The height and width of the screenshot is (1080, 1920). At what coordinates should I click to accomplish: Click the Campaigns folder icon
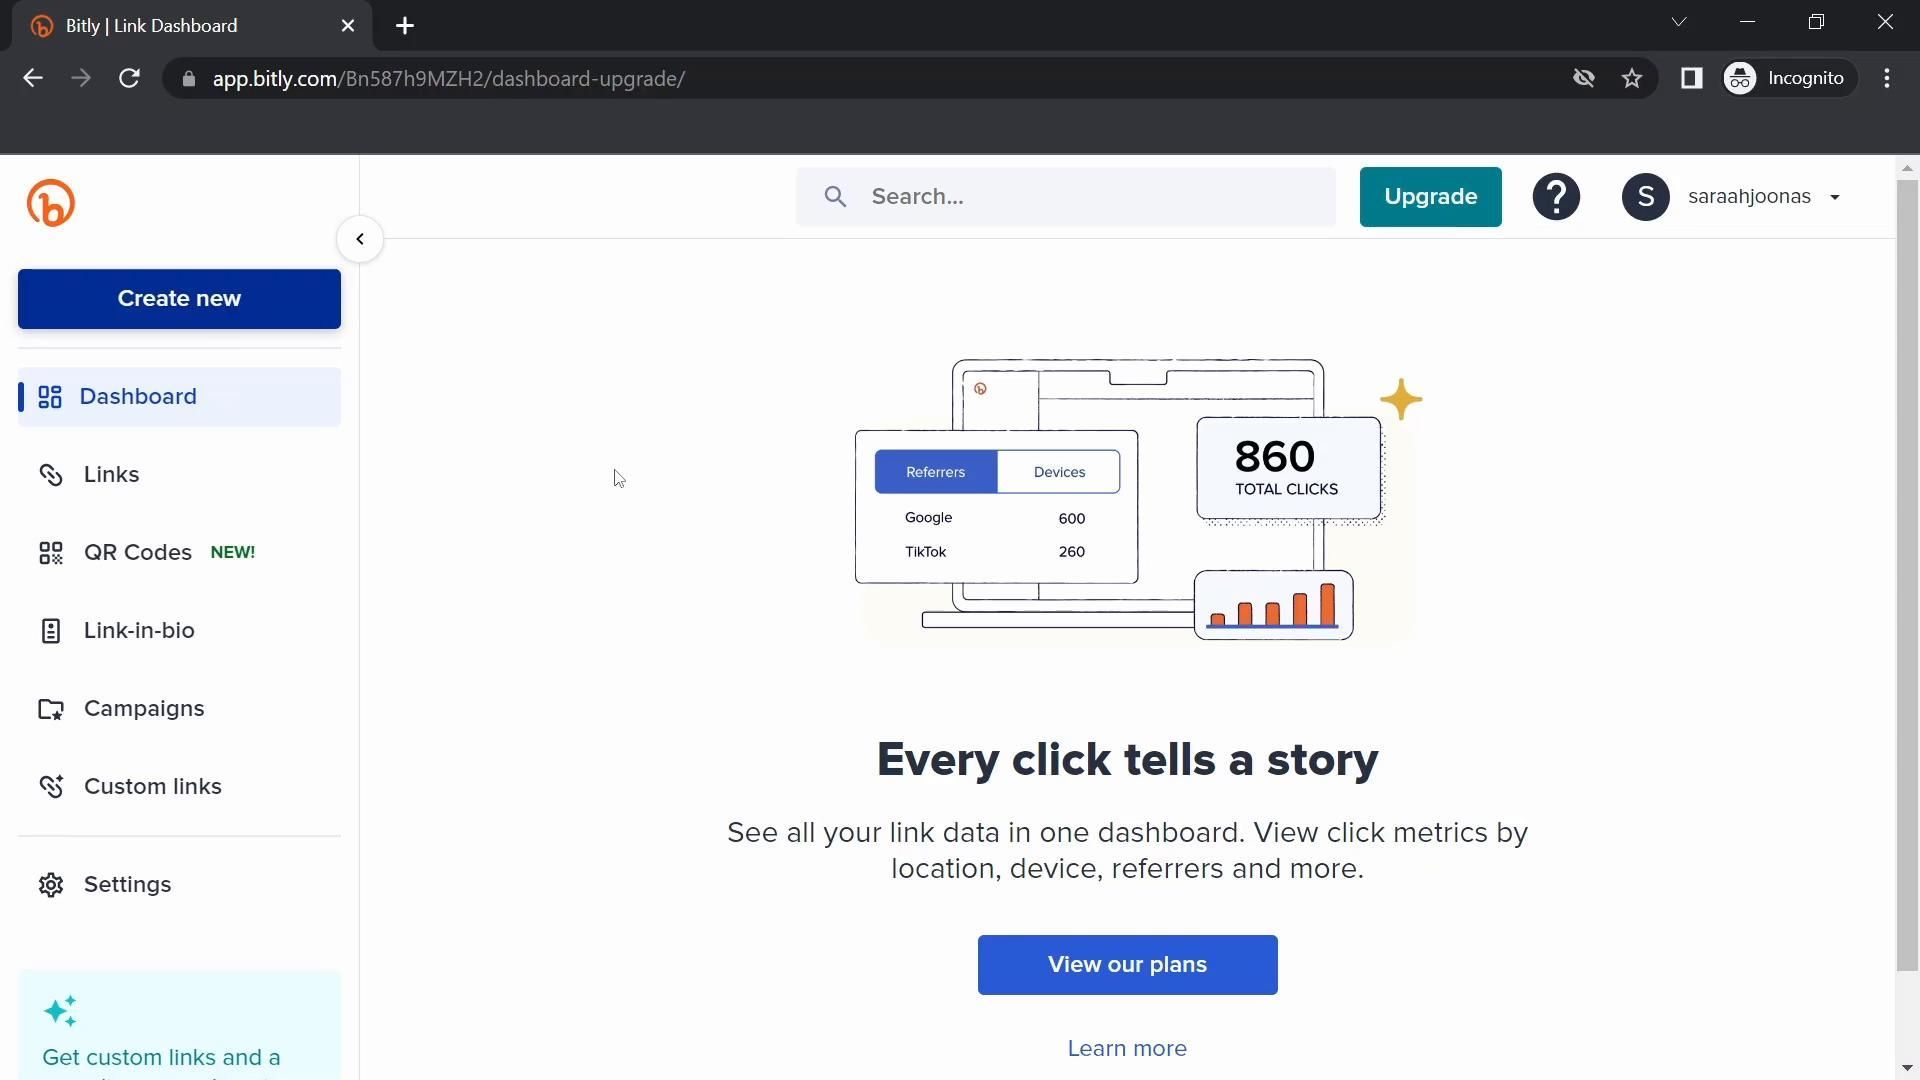pos(51,709)
